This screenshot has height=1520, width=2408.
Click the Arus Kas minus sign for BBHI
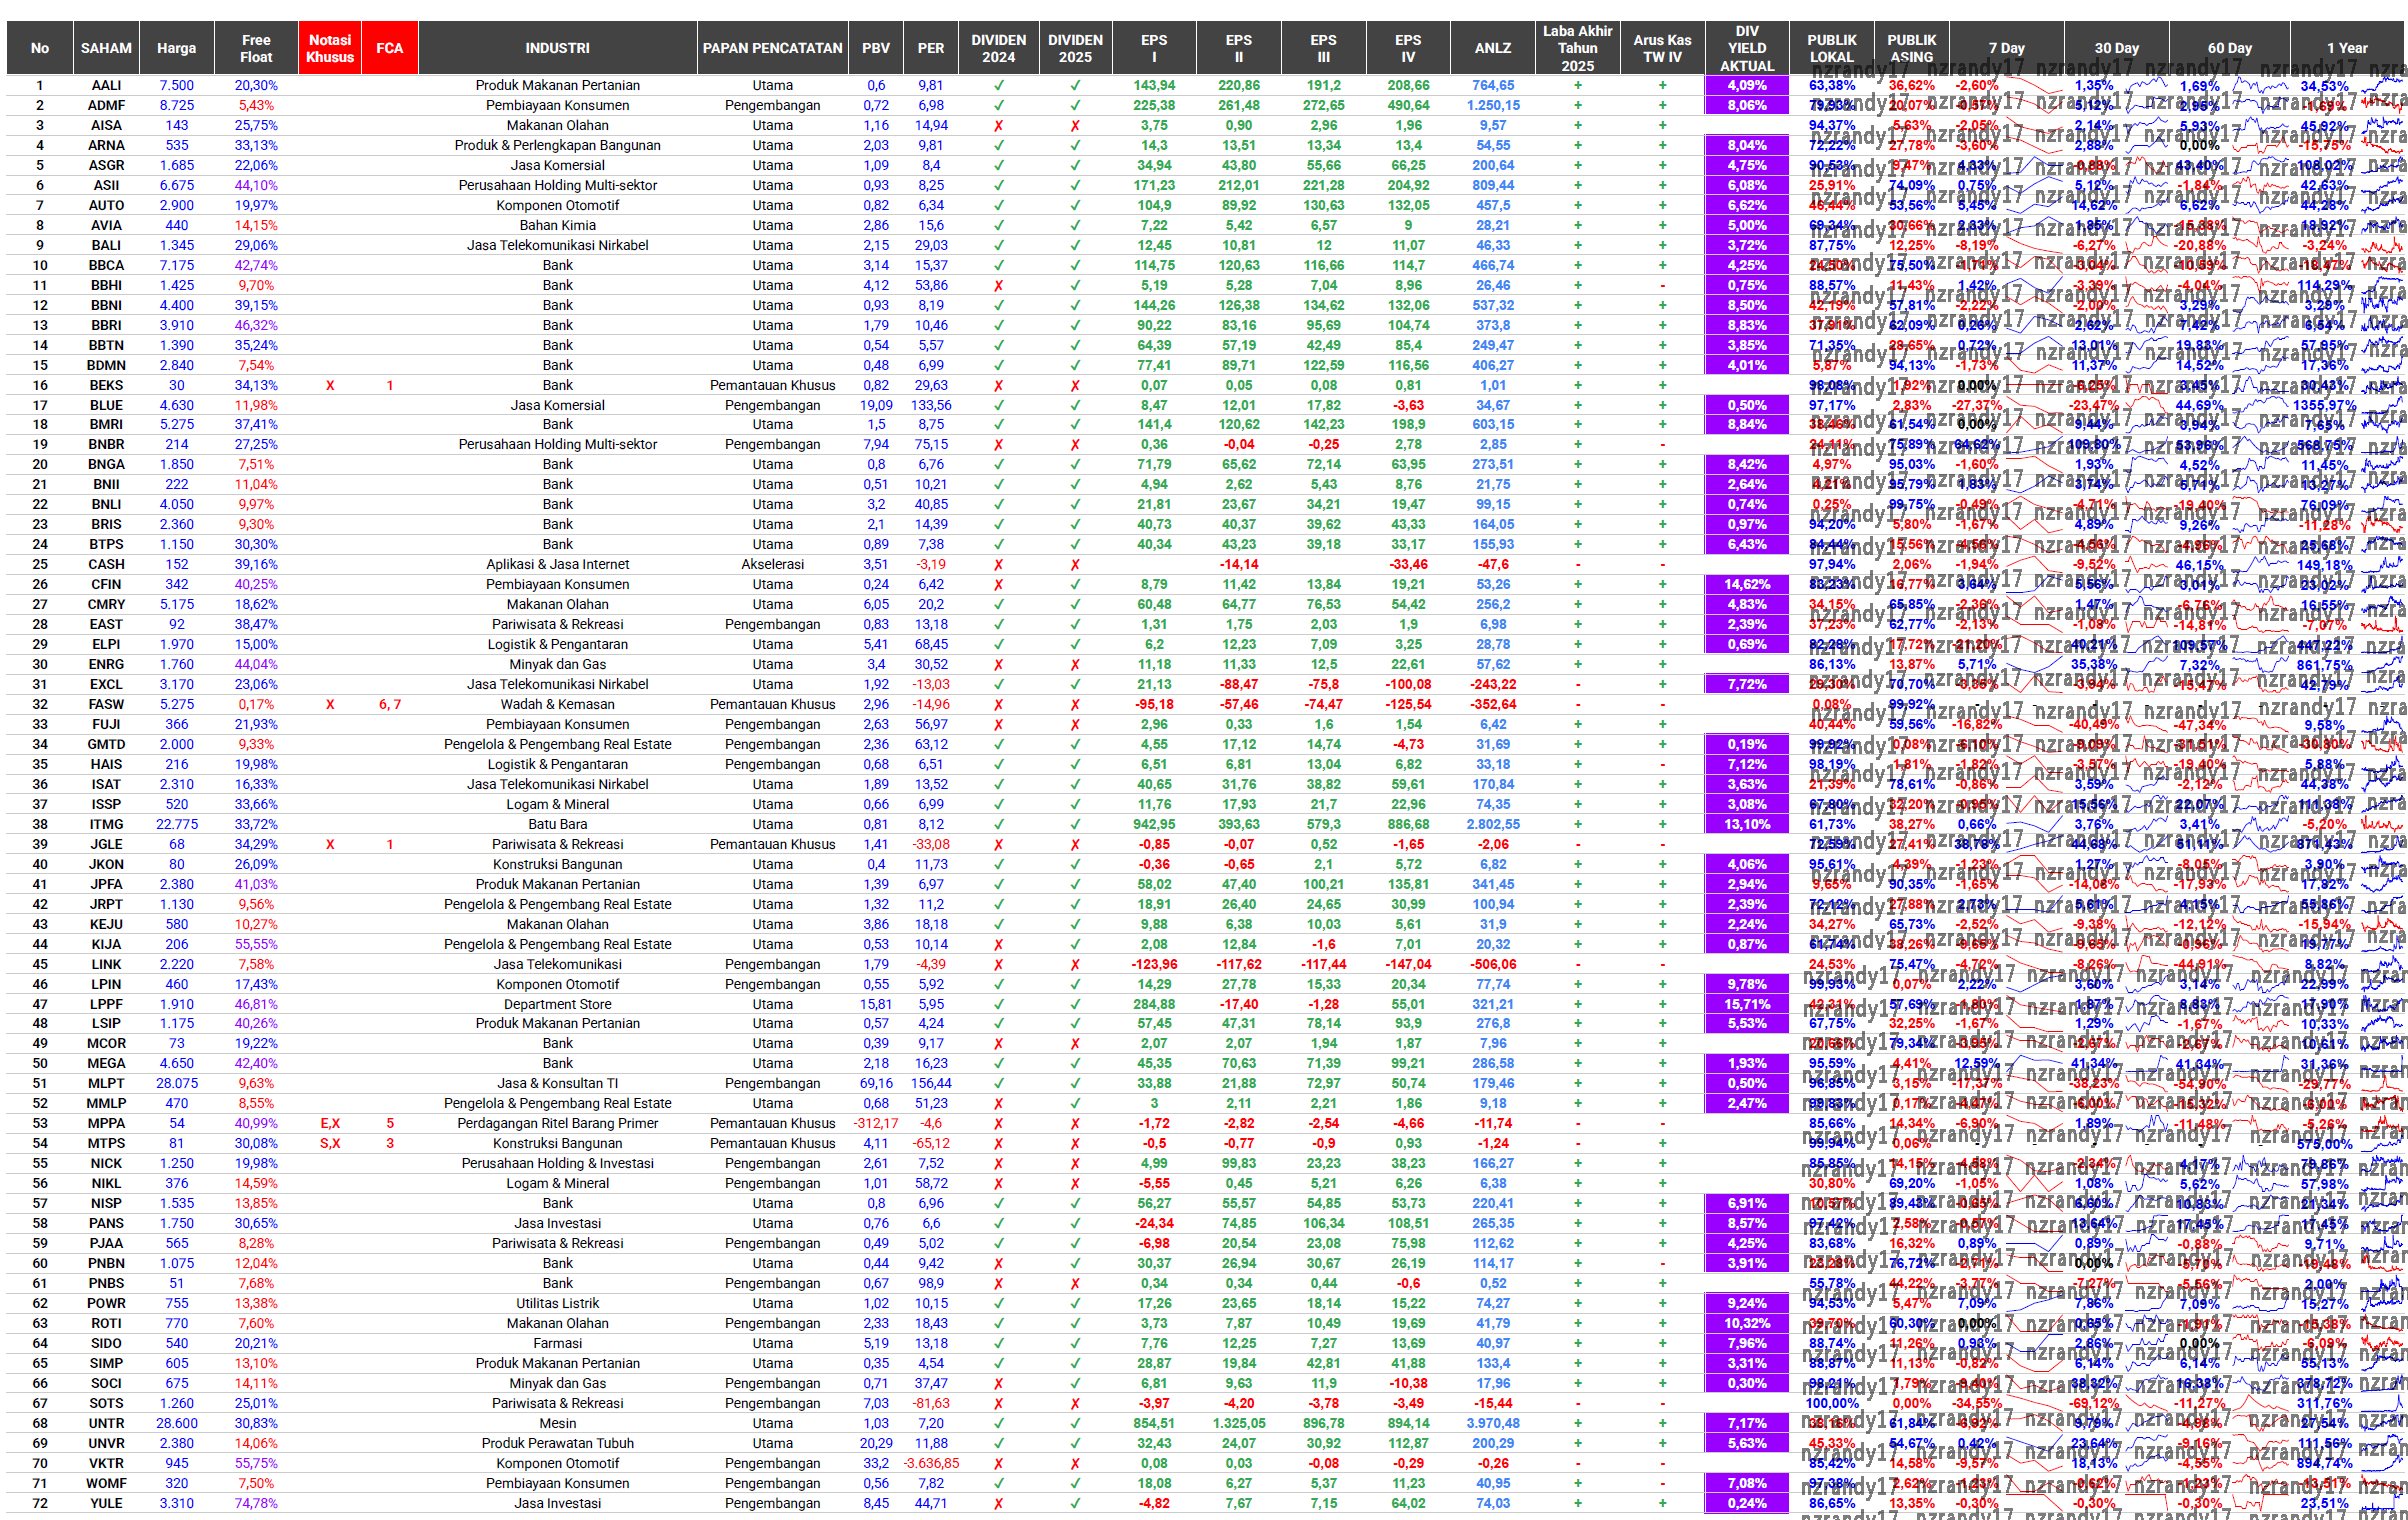[x=1662, y=286]
